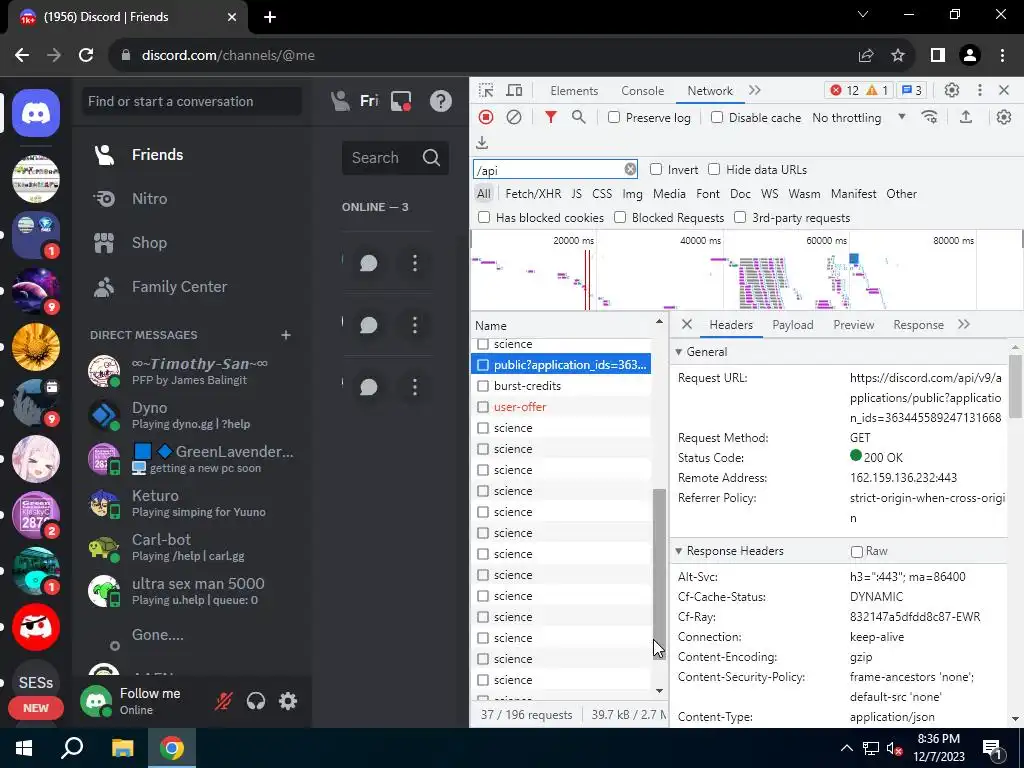
Task: Show more request detail tabs chevron
Action: 964,325
